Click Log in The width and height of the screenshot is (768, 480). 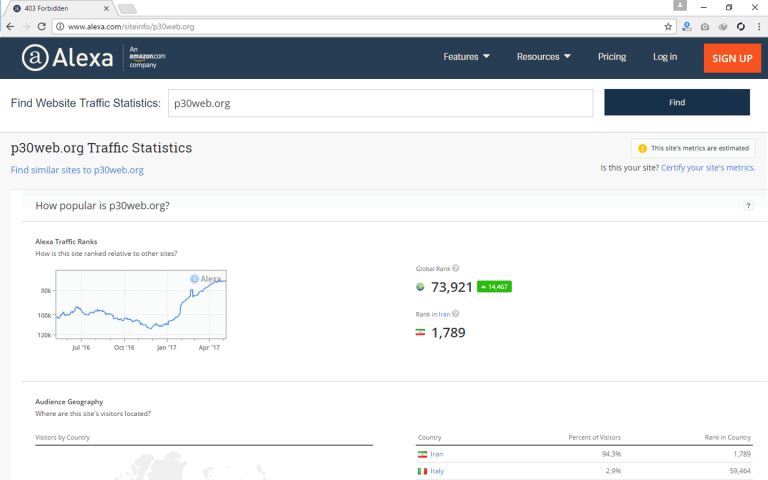(x=665, y=57)
